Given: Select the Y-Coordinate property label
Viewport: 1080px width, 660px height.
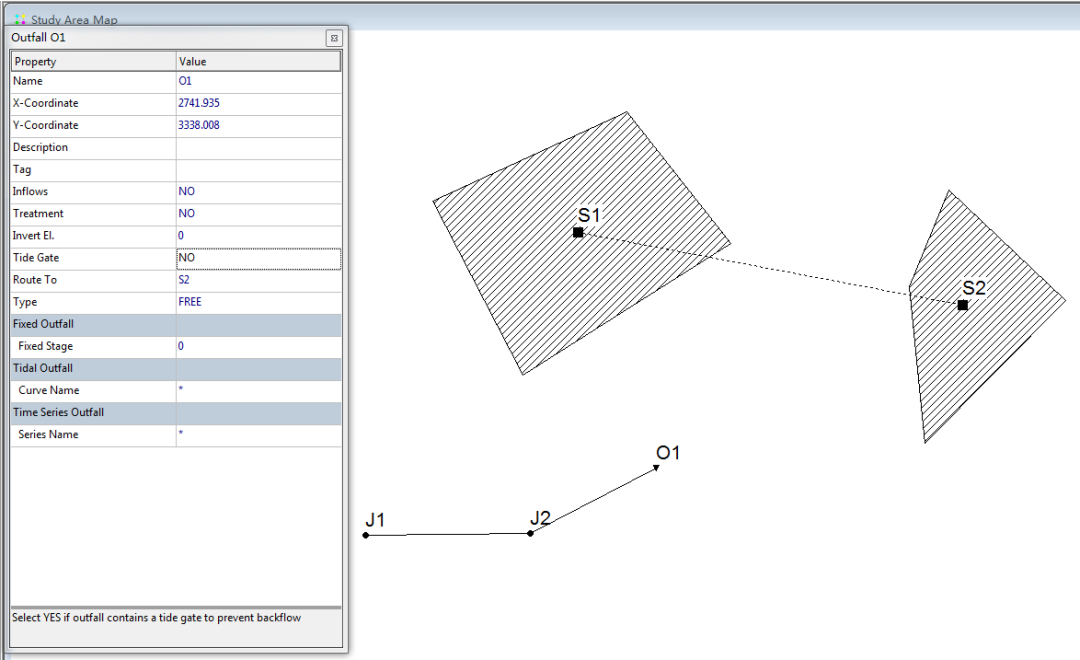Looking at the screenshot, I should [x=45, y=125].
